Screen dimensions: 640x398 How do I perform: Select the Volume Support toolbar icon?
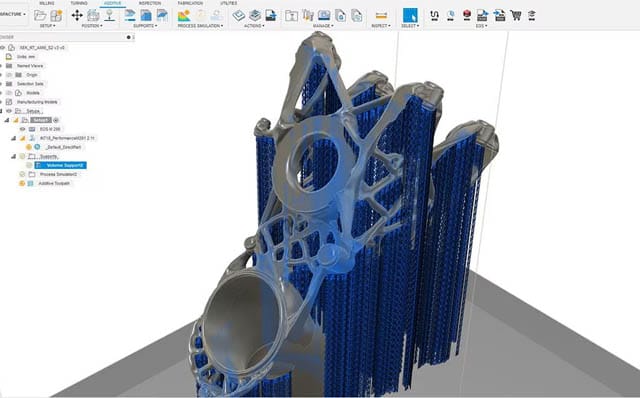[146, 16]
